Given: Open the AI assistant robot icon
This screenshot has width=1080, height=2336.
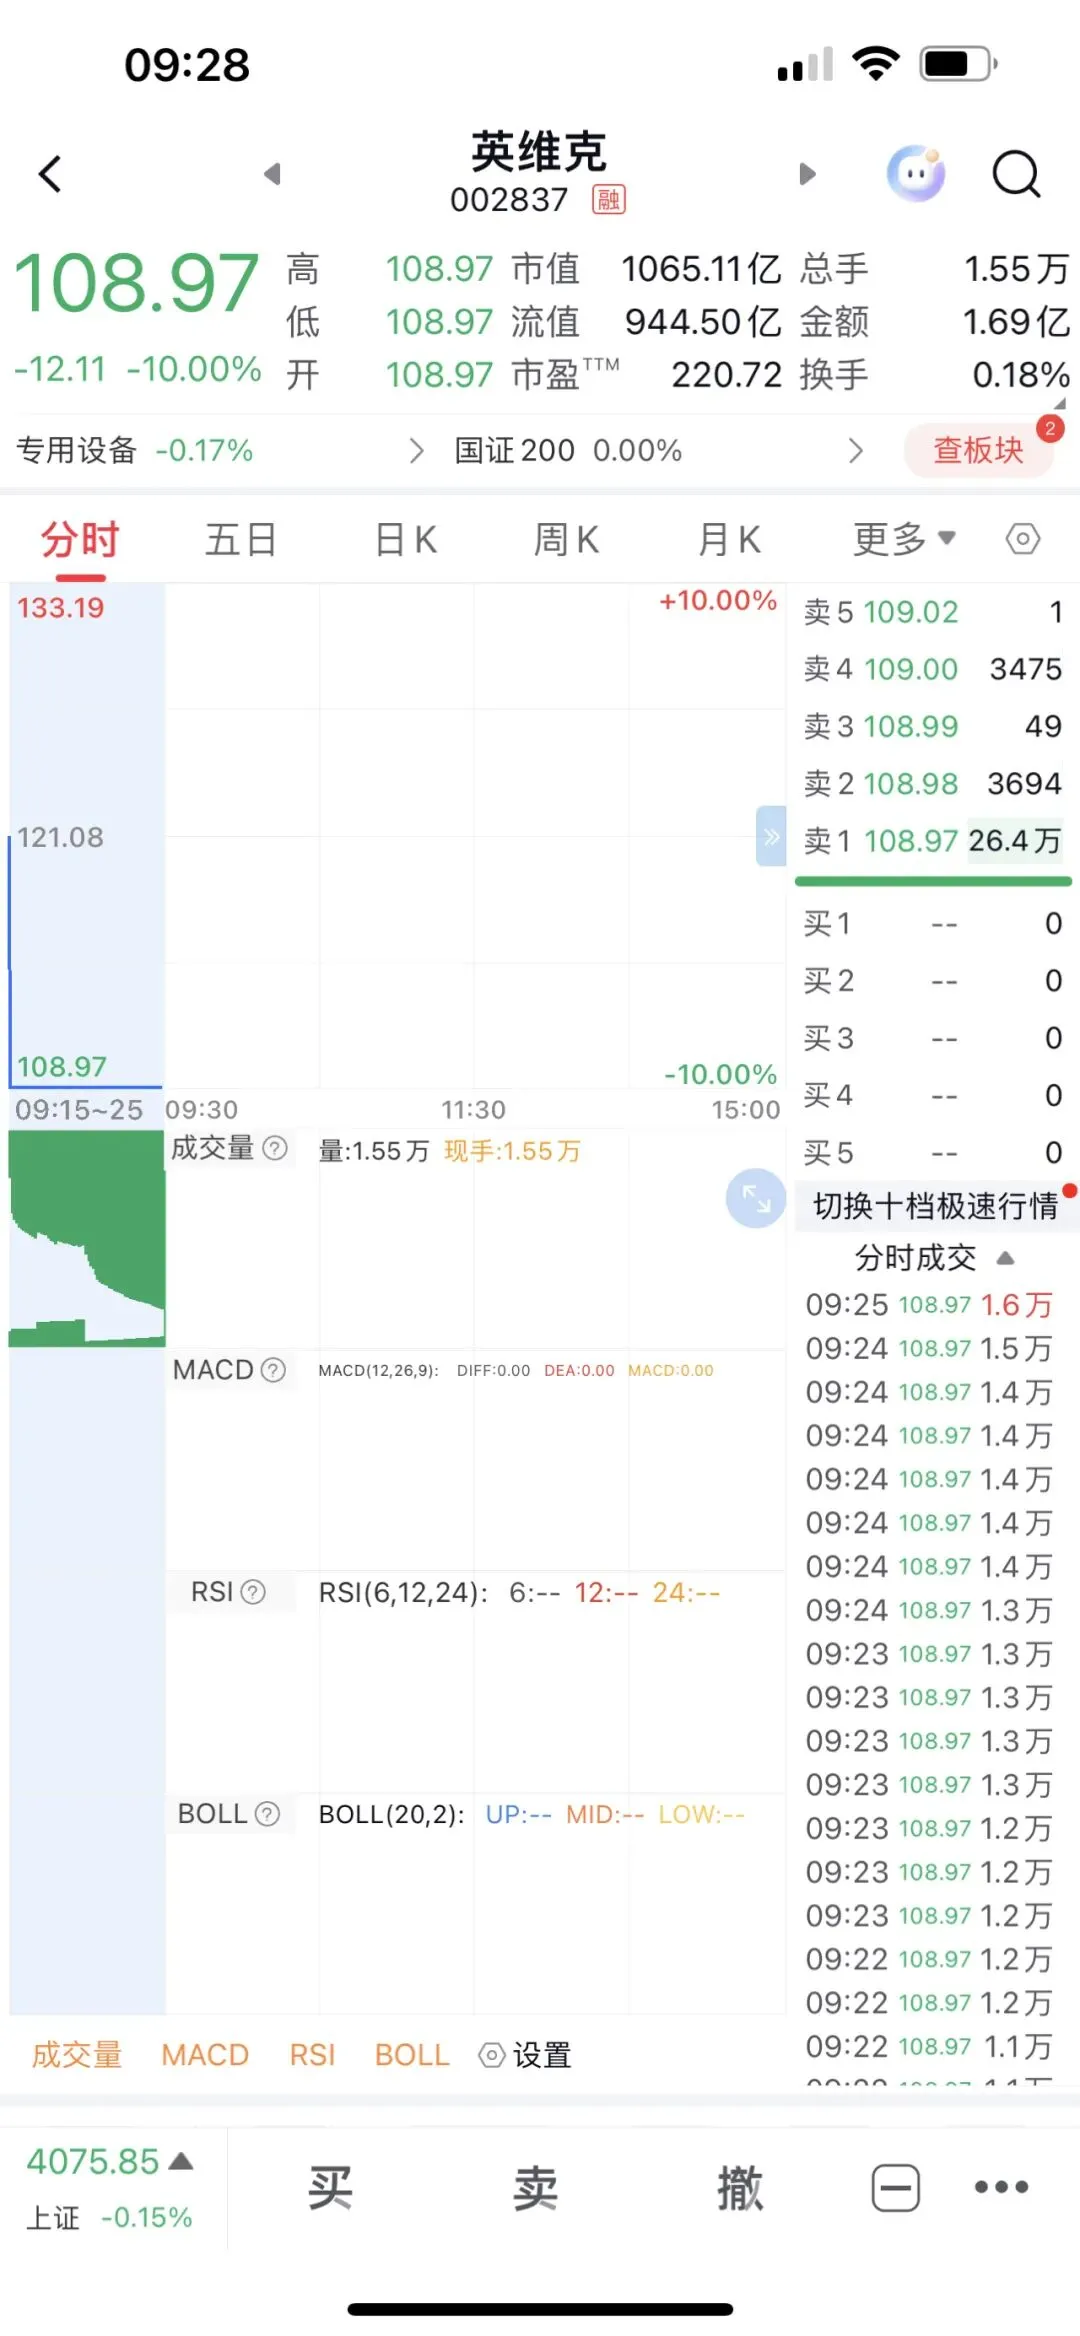Looking at the screenshot, I should pos(916,174).
